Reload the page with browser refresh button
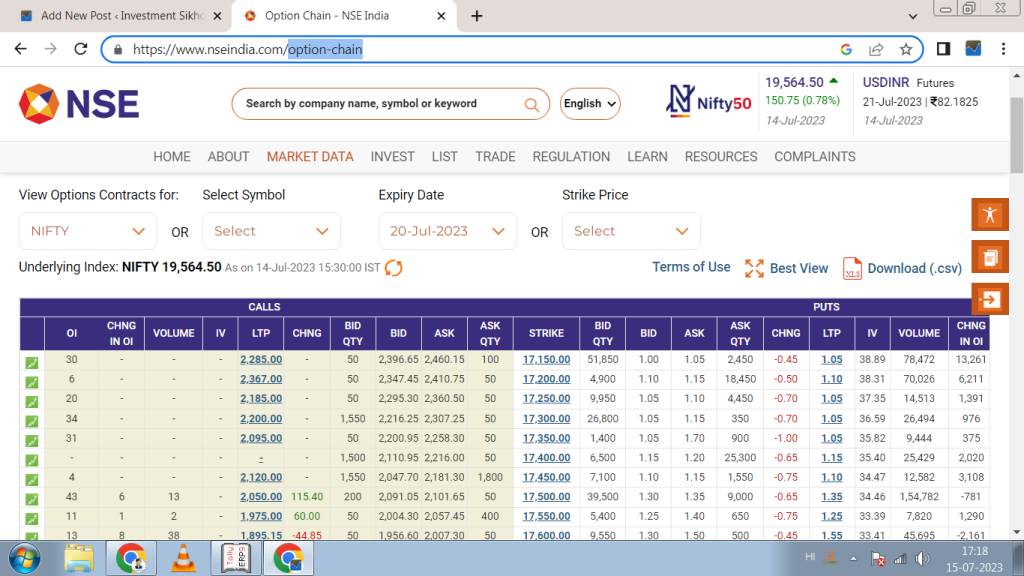 coord(80,49)
